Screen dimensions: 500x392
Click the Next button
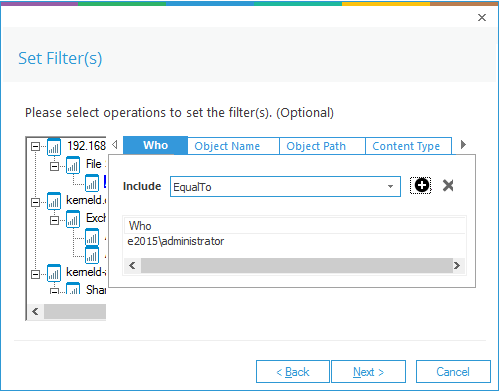click(x=368, y=371)
